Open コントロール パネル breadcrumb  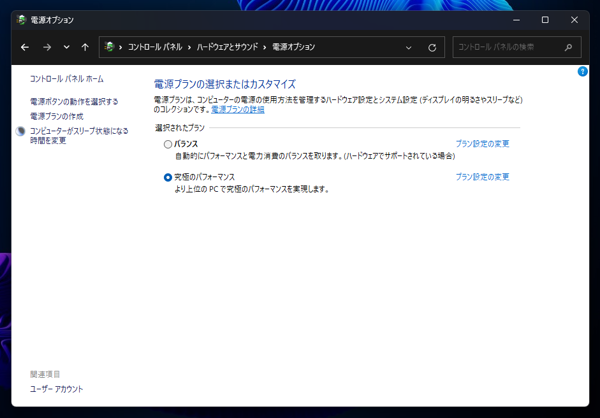[155, 47]
